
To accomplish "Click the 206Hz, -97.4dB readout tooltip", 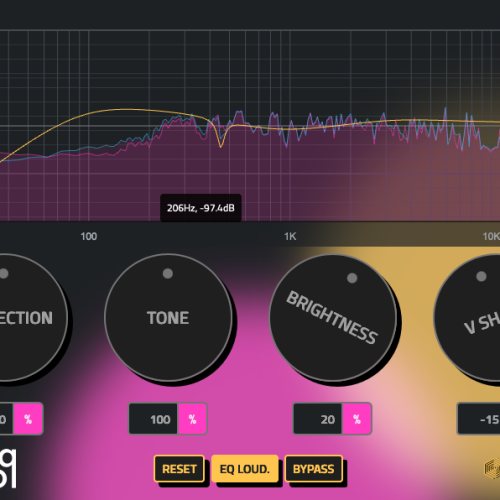I will pos(201,208).
